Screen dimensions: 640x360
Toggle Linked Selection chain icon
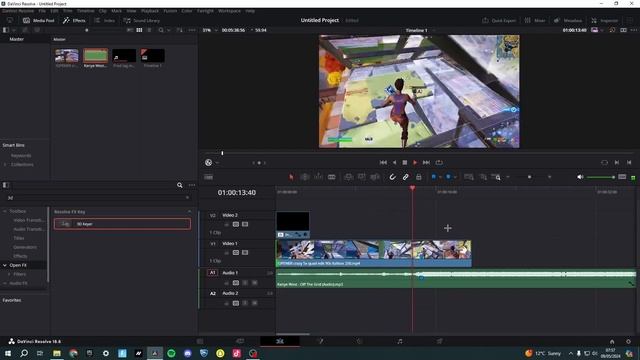[x=405, y=177]
